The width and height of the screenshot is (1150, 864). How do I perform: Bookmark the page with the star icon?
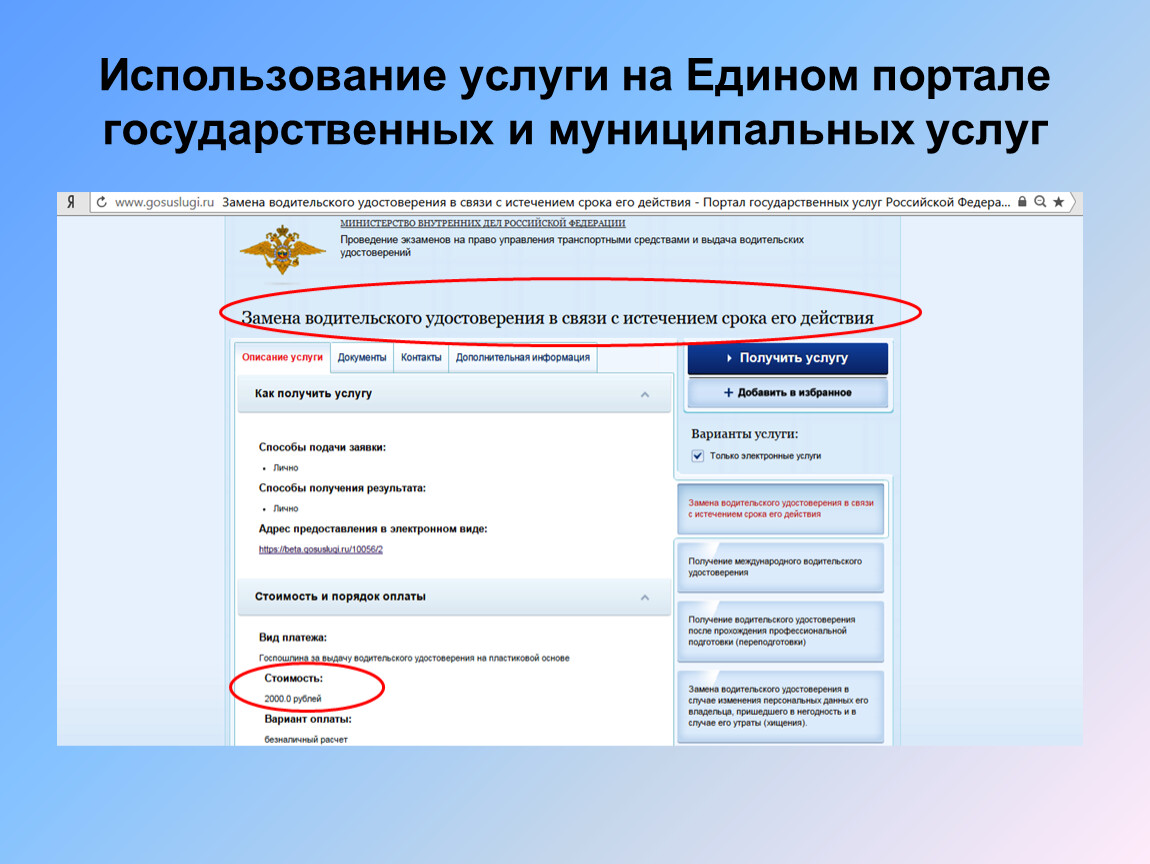tap(1059, 202)
